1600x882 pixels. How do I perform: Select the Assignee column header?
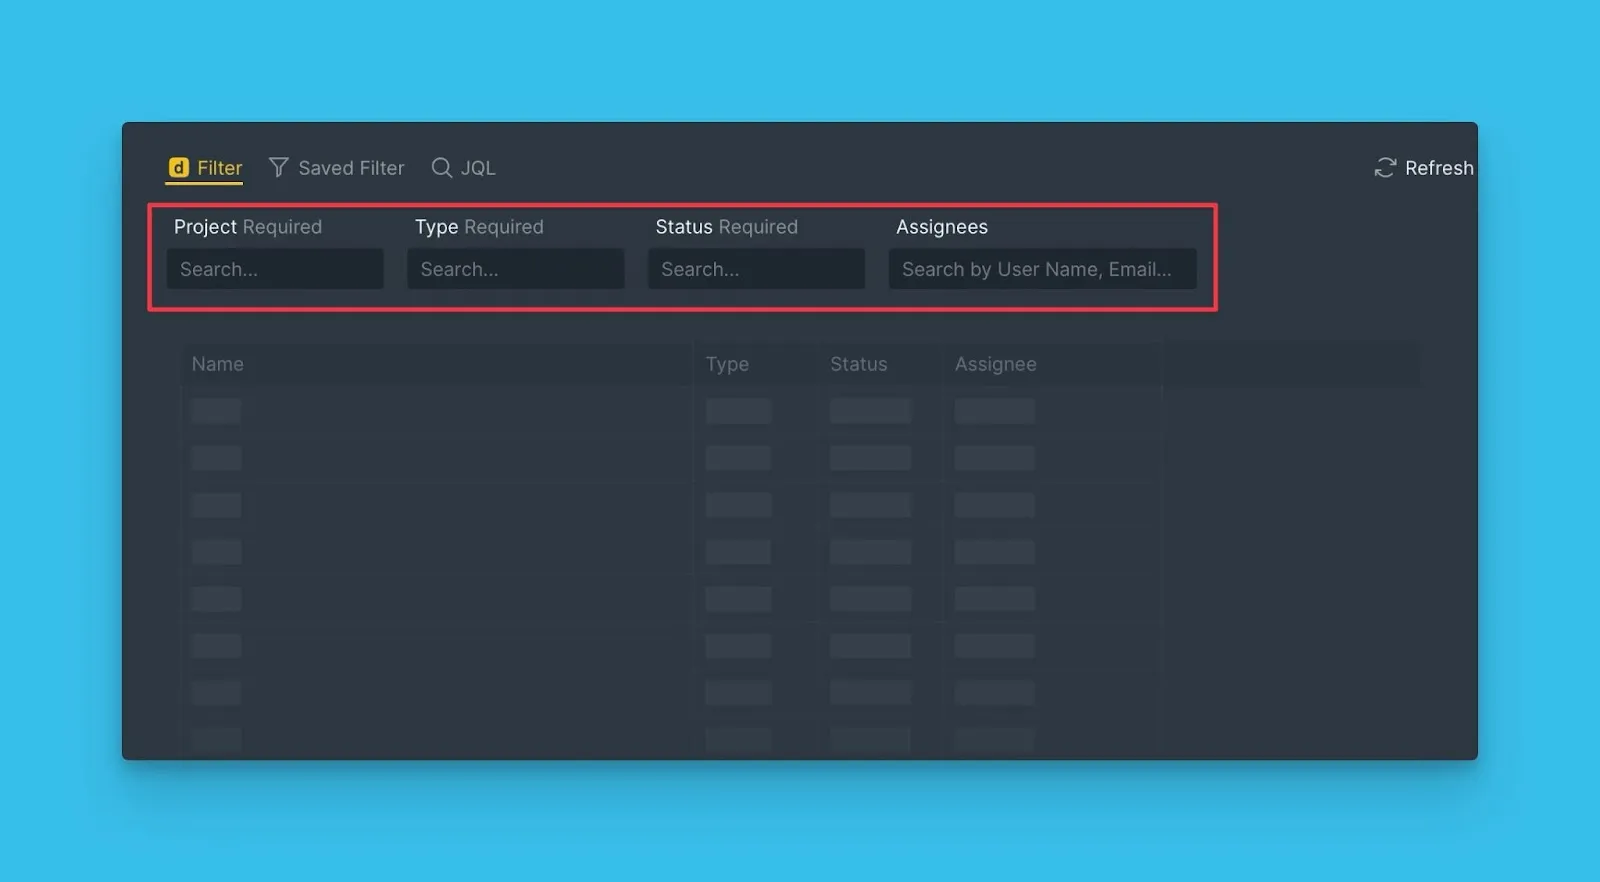click(995, 364)
